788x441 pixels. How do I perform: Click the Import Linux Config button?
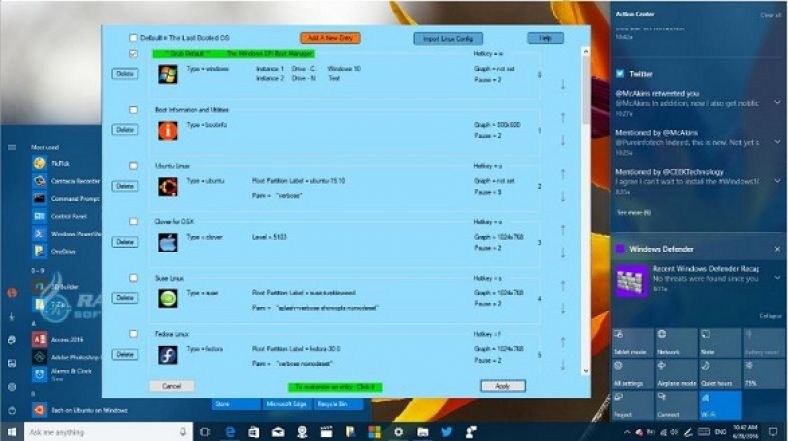pyautogui.click(x=448, y=39)
